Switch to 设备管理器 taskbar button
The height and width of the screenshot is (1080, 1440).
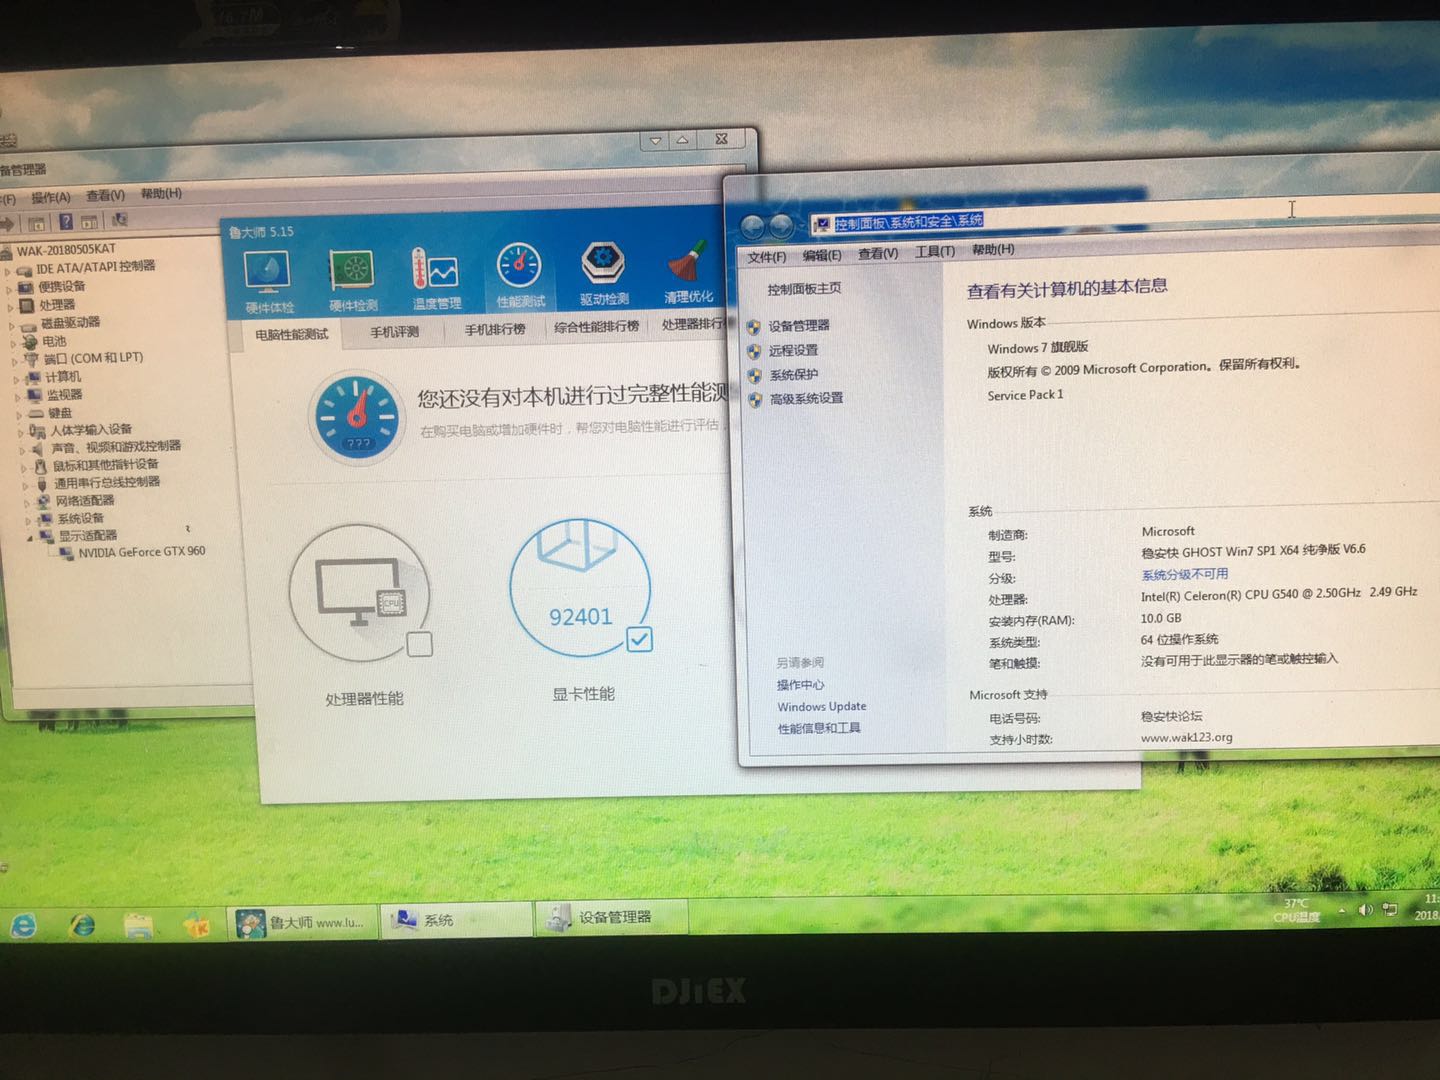pos(612,916)
